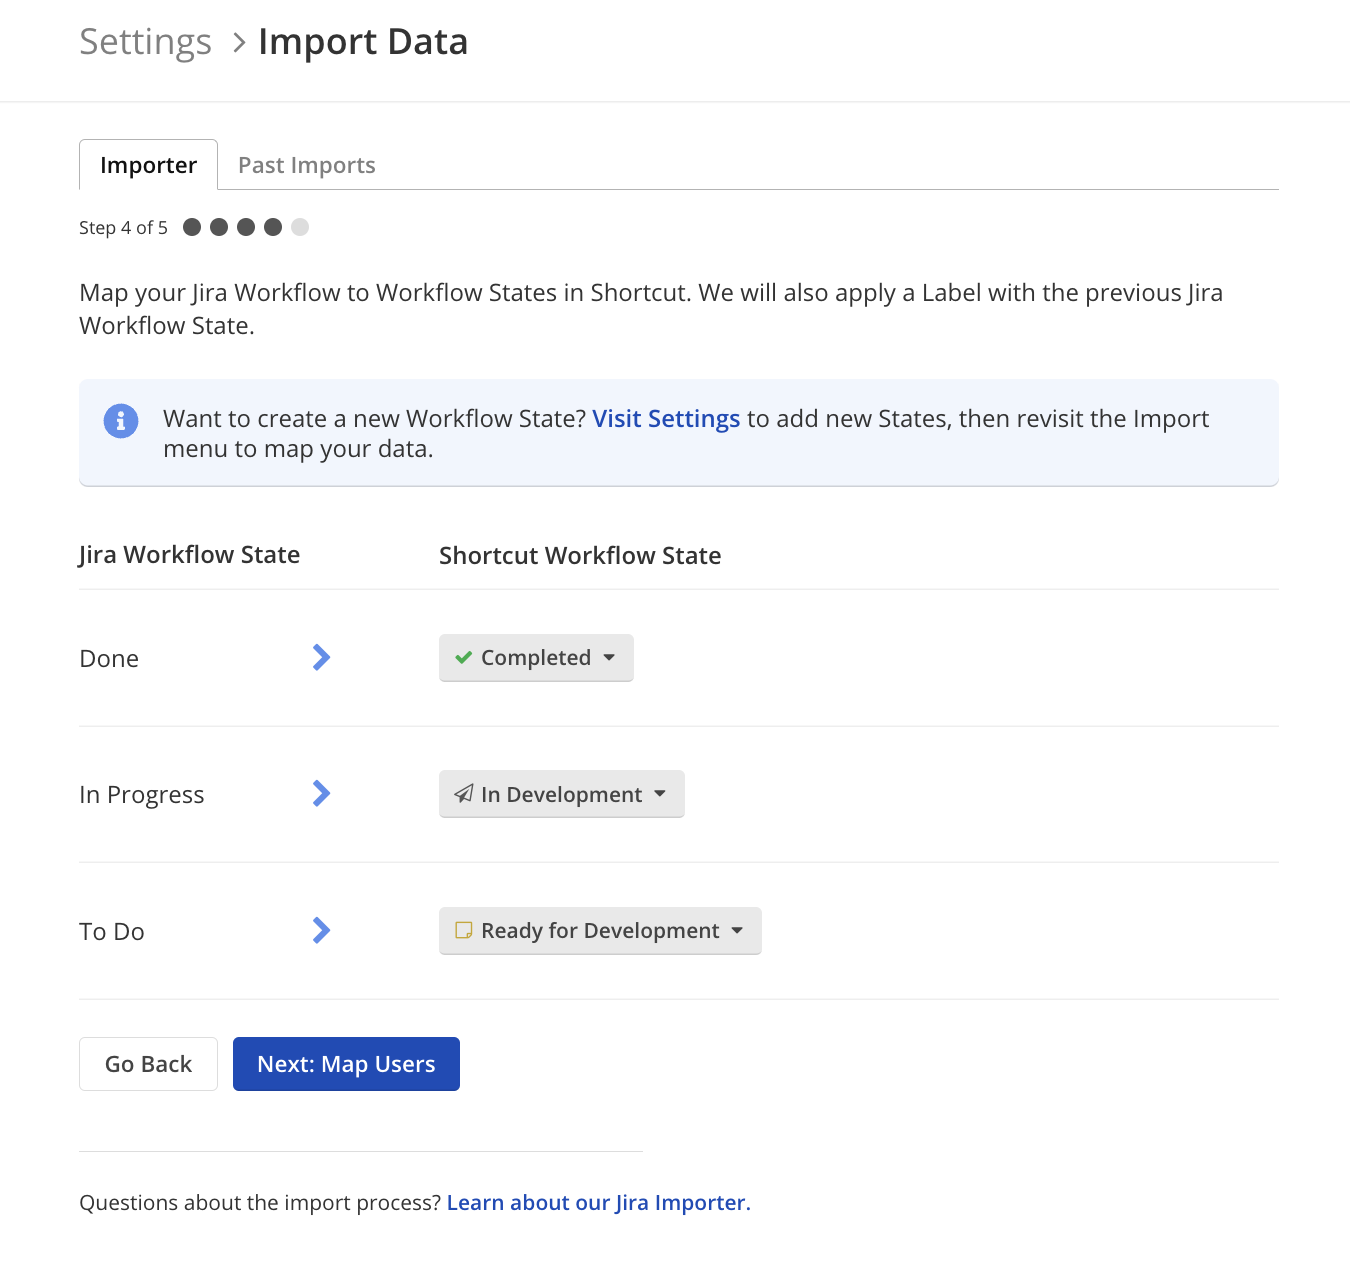Switch to the Importer tab

pyautogui.click(x=148, y=165)
